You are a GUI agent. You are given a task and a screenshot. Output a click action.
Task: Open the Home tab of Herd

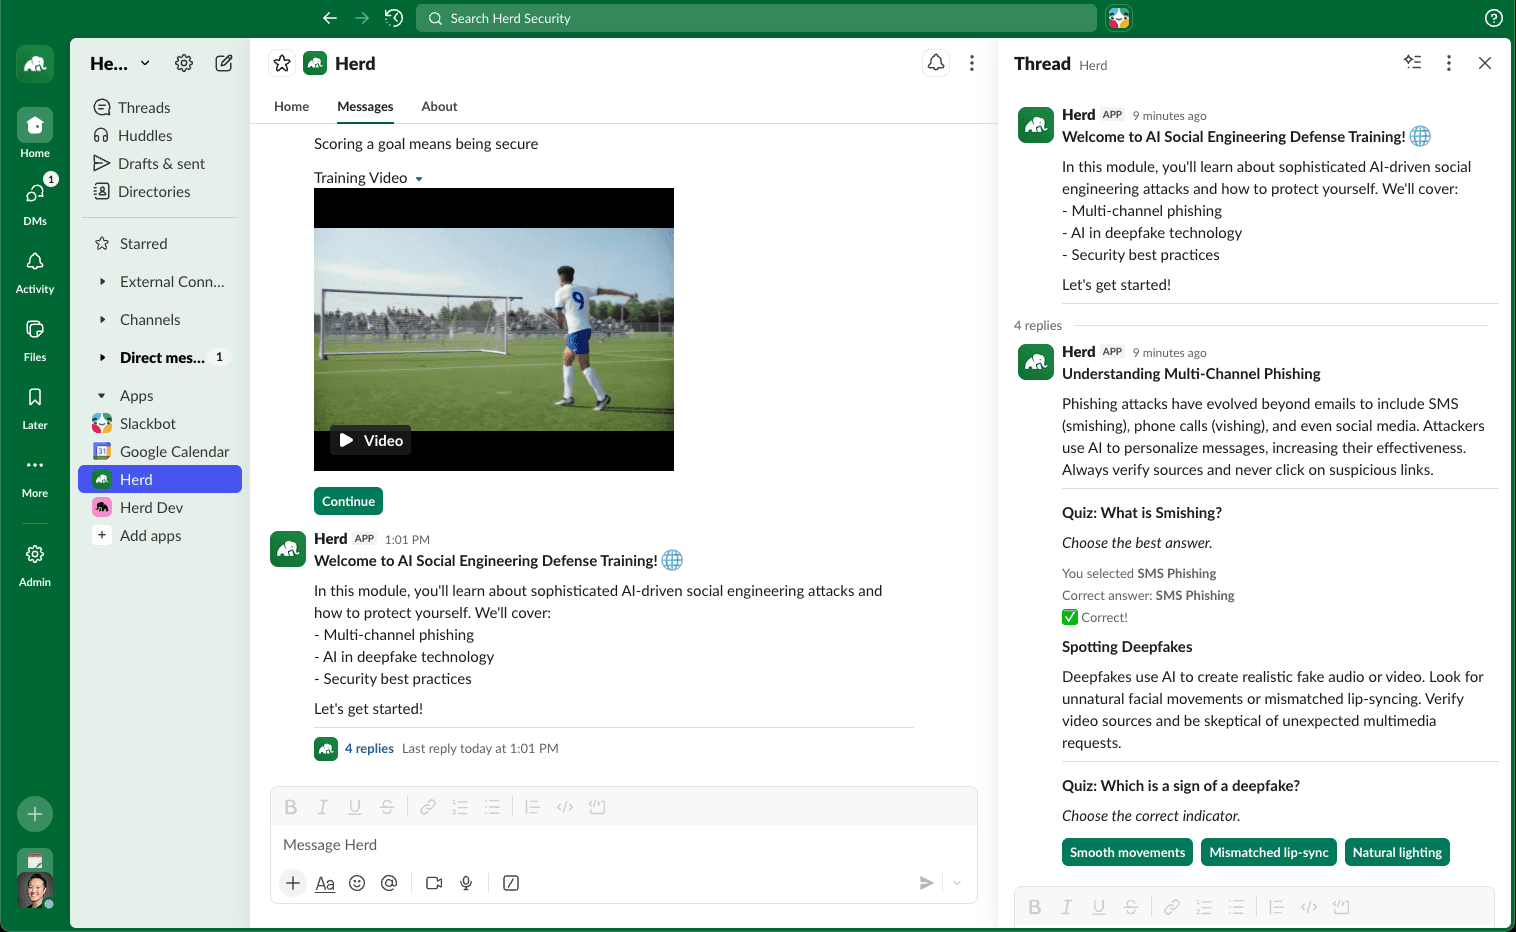pos(291,106)
